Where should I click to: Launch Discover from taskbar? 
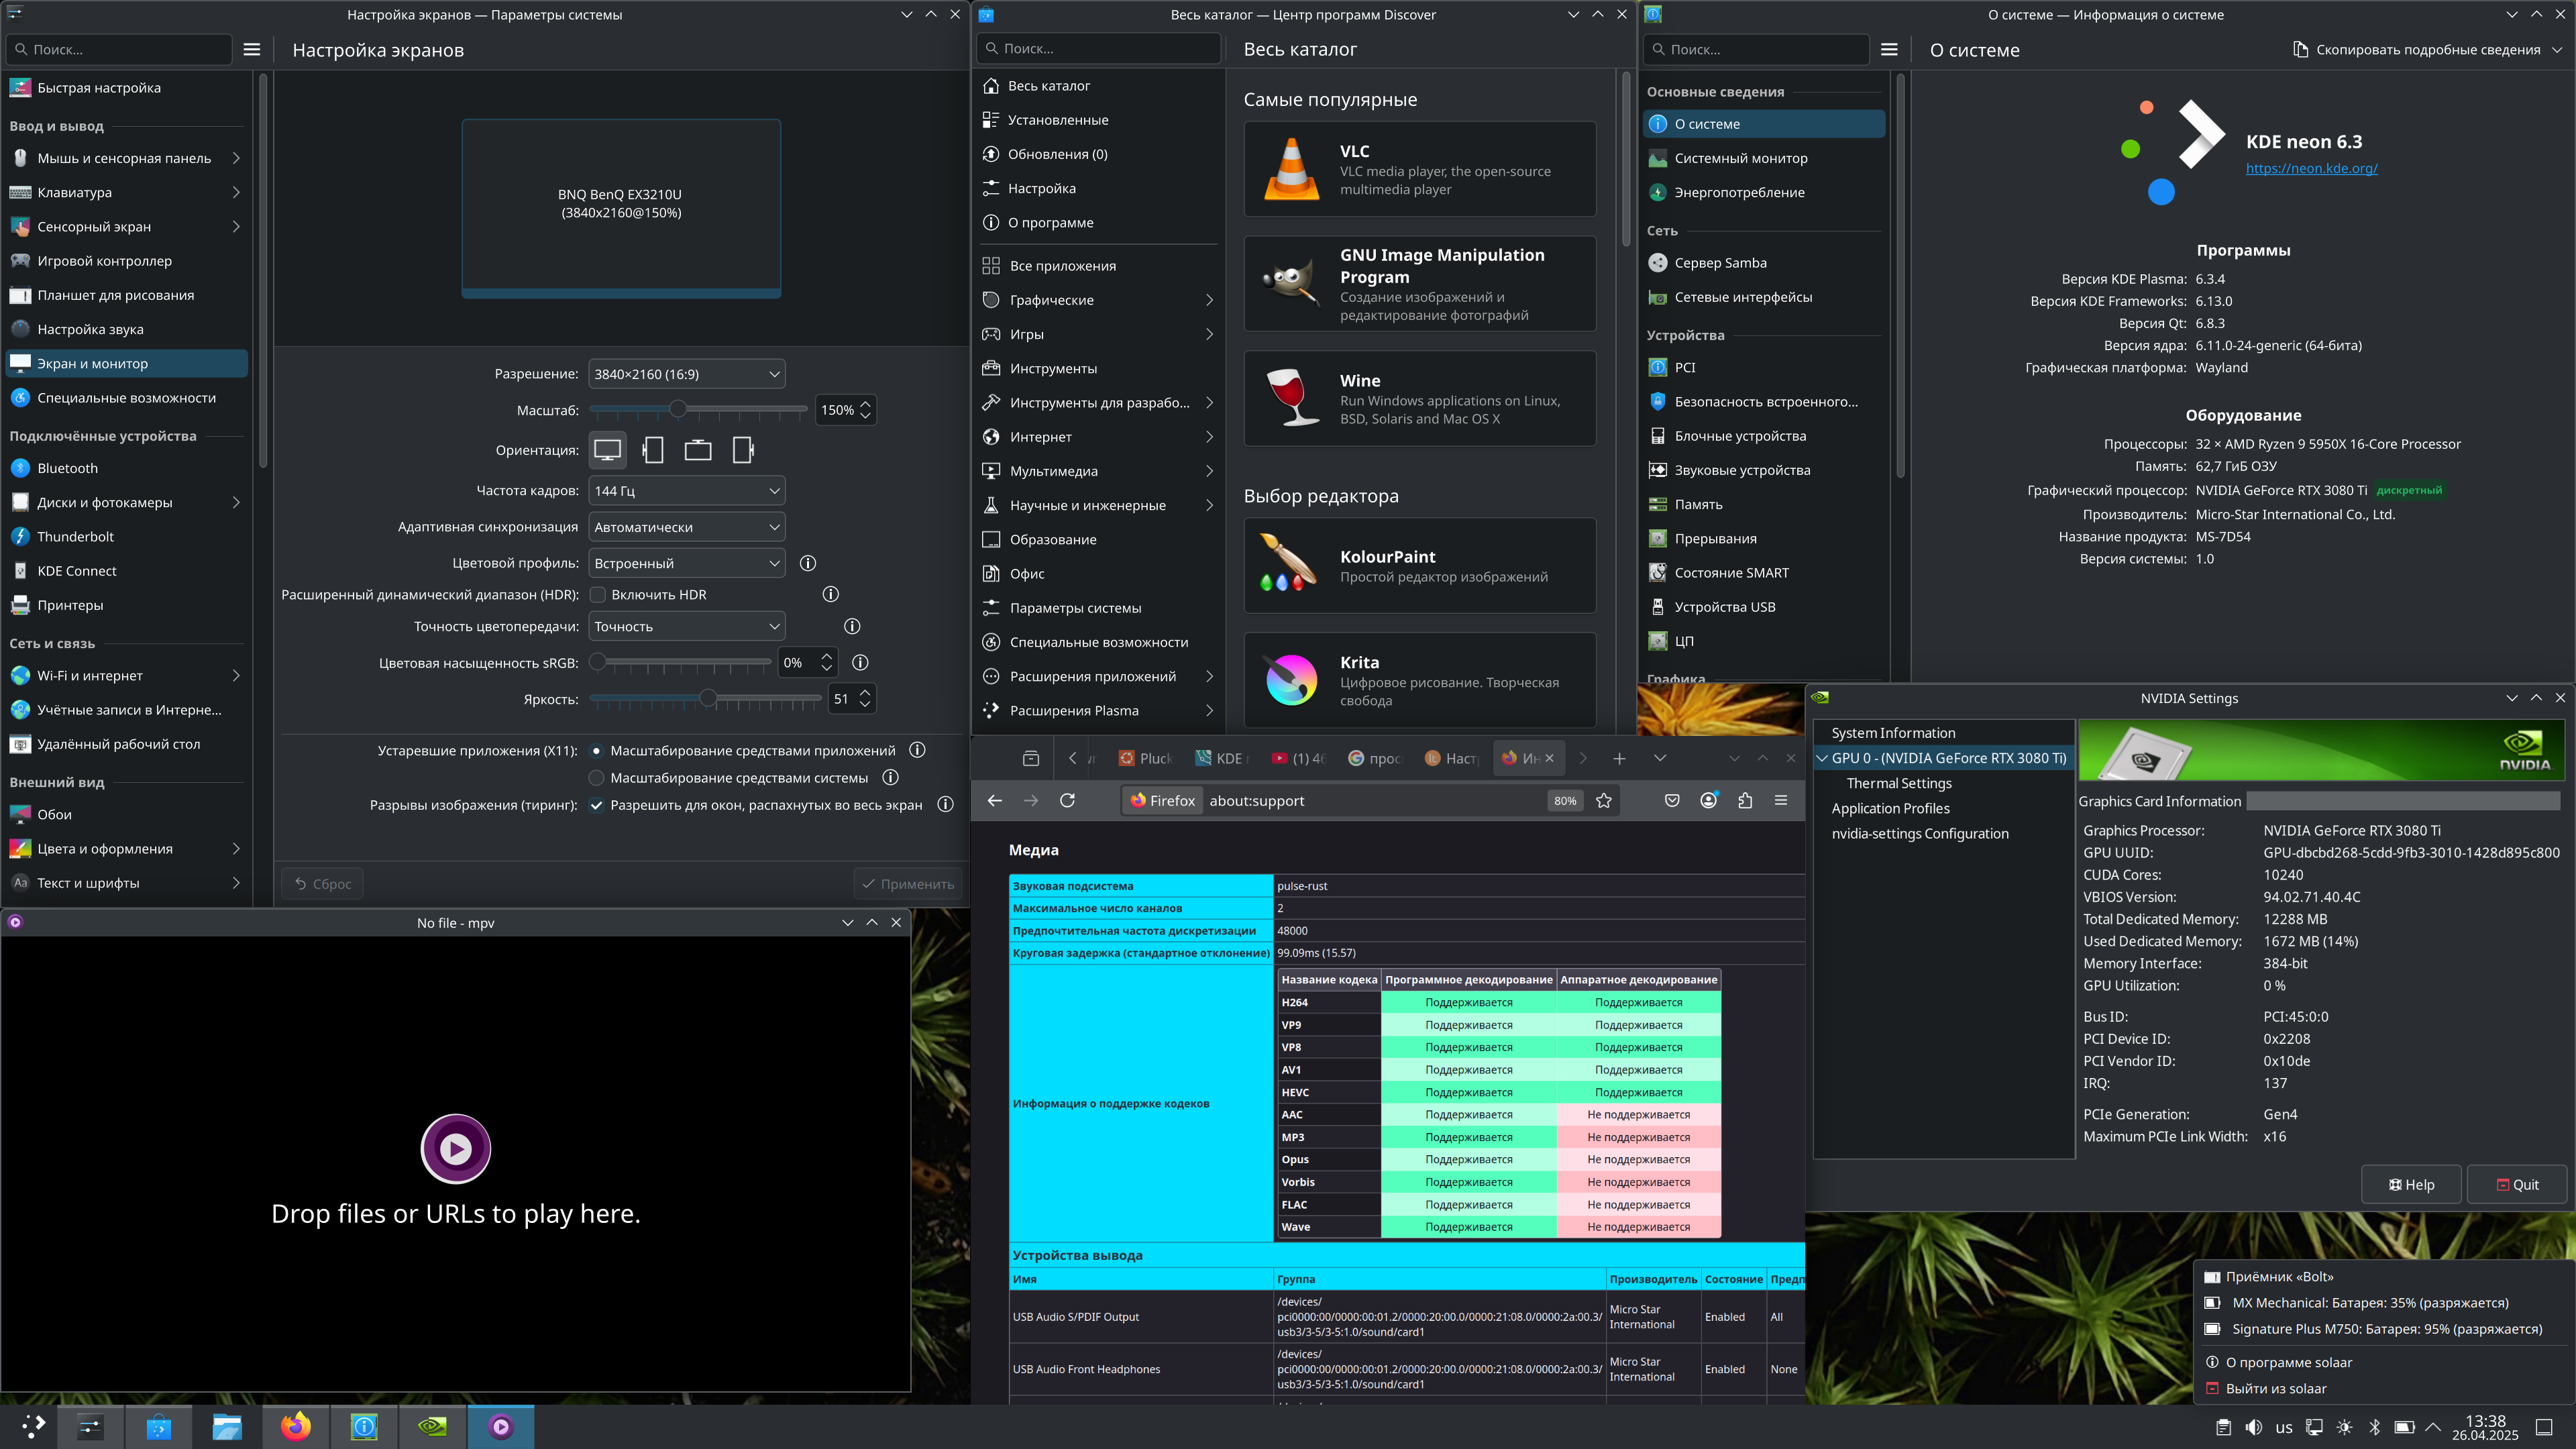tap(159, 1427)
